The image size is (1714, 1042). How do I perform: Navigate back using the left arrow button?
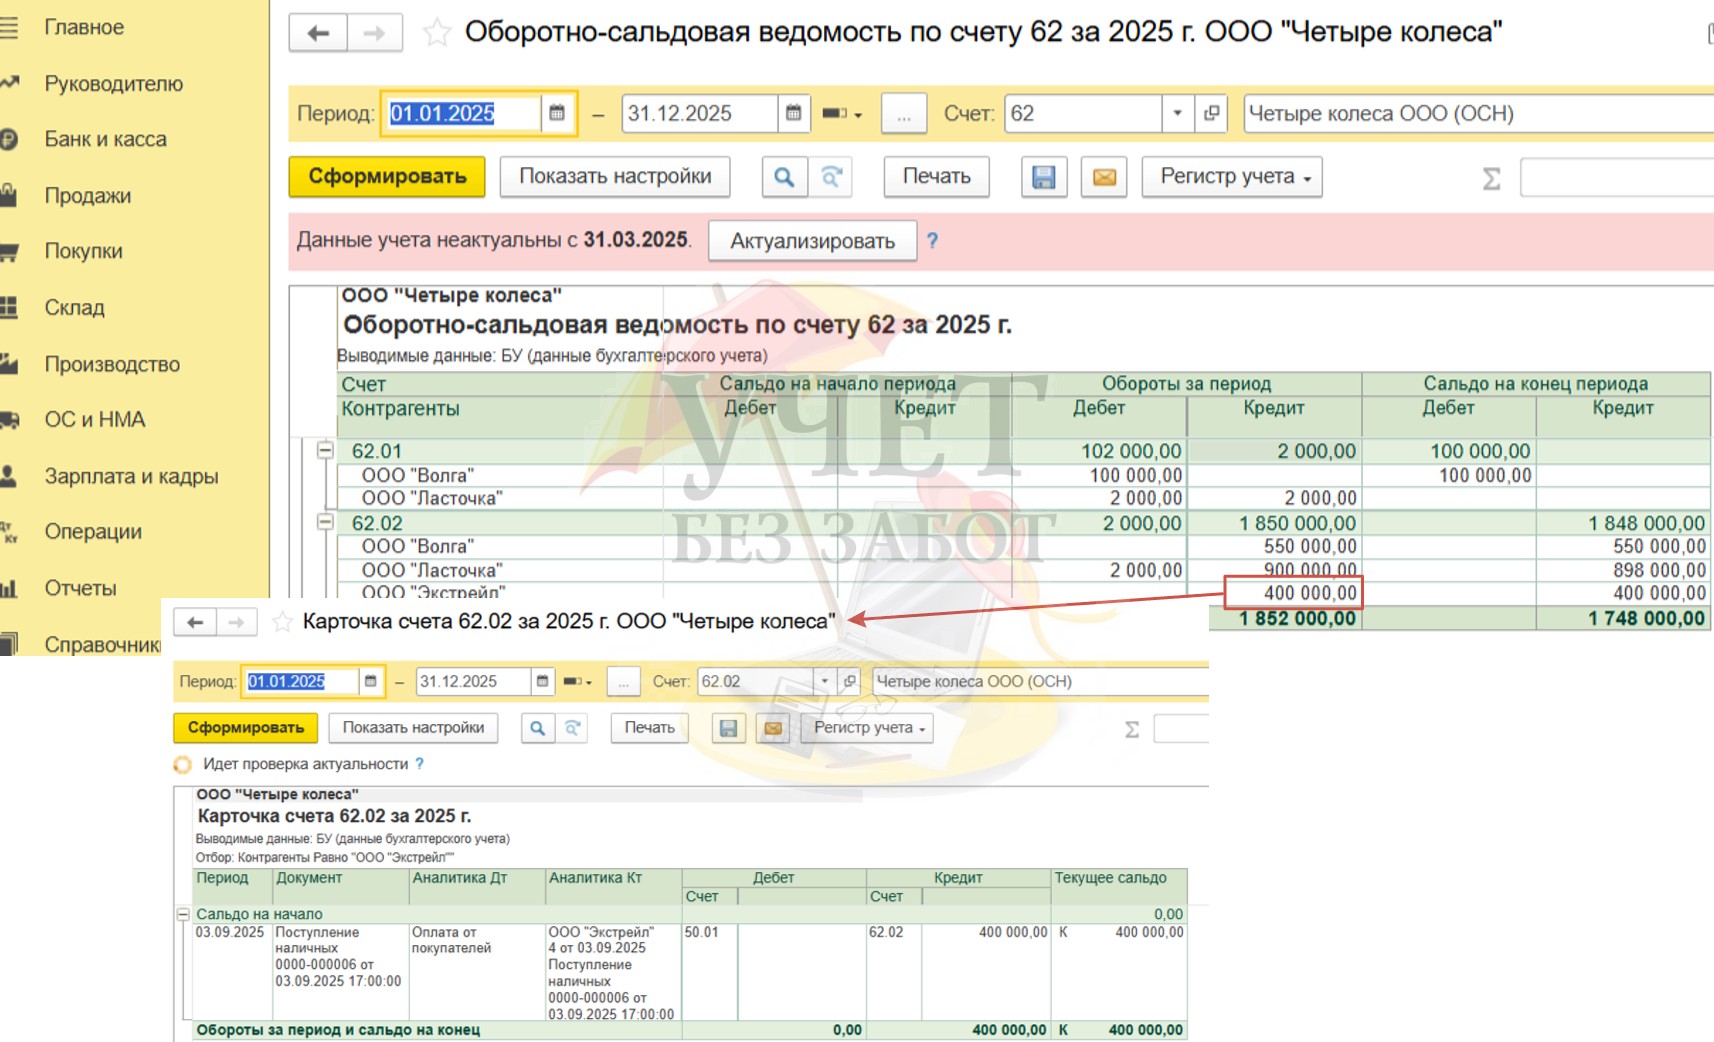[318, 33]
